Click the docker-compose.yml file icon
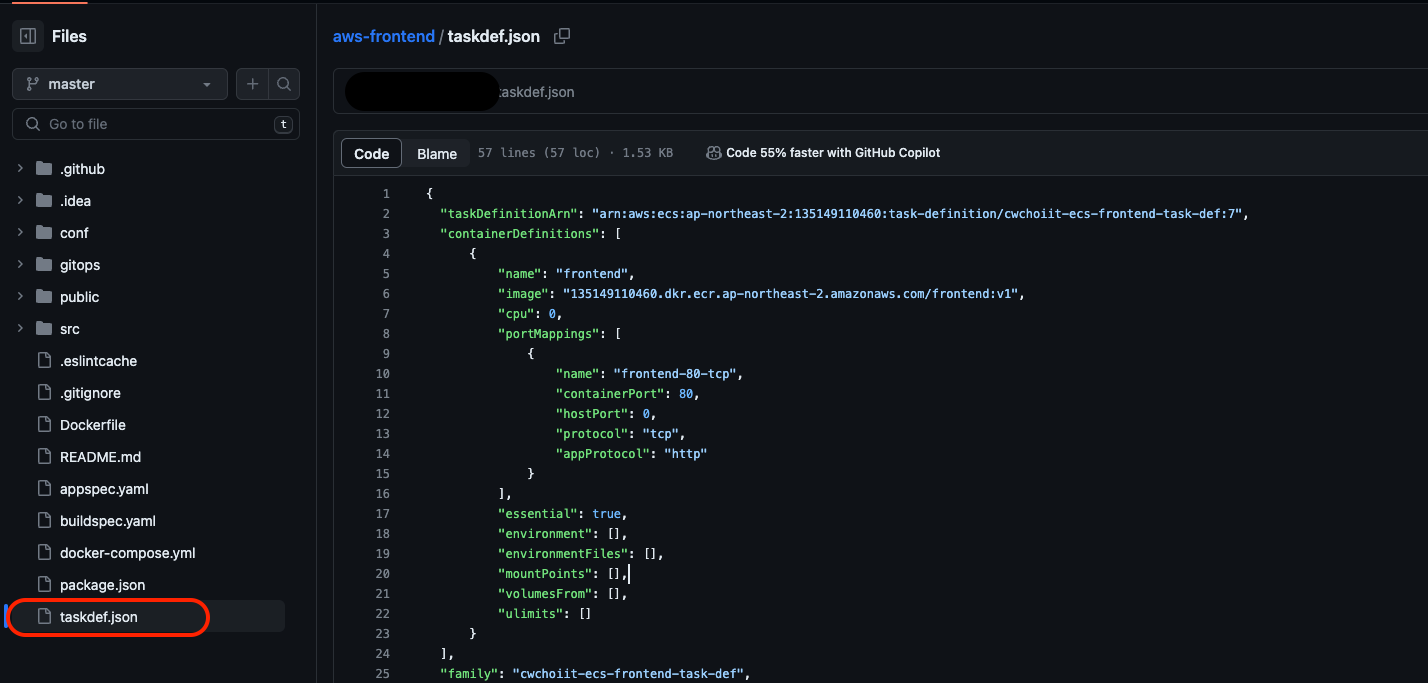The width and height of the screenshot is (1428, 683). tap(43, 553)
